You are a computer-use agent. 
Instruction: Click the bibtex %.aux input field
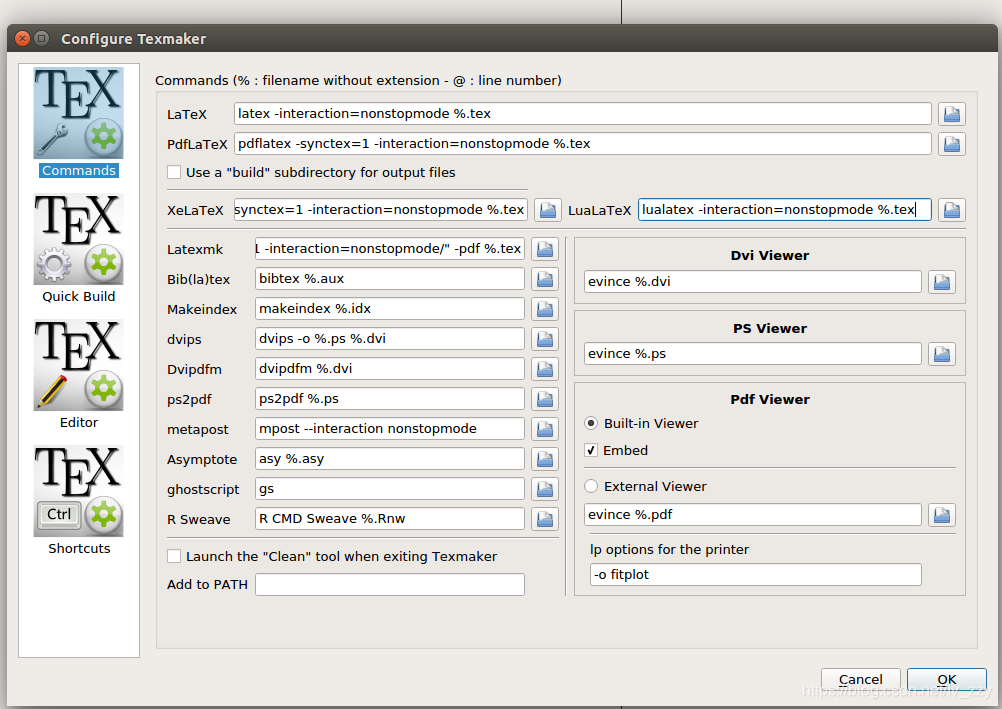coord(390,279)
